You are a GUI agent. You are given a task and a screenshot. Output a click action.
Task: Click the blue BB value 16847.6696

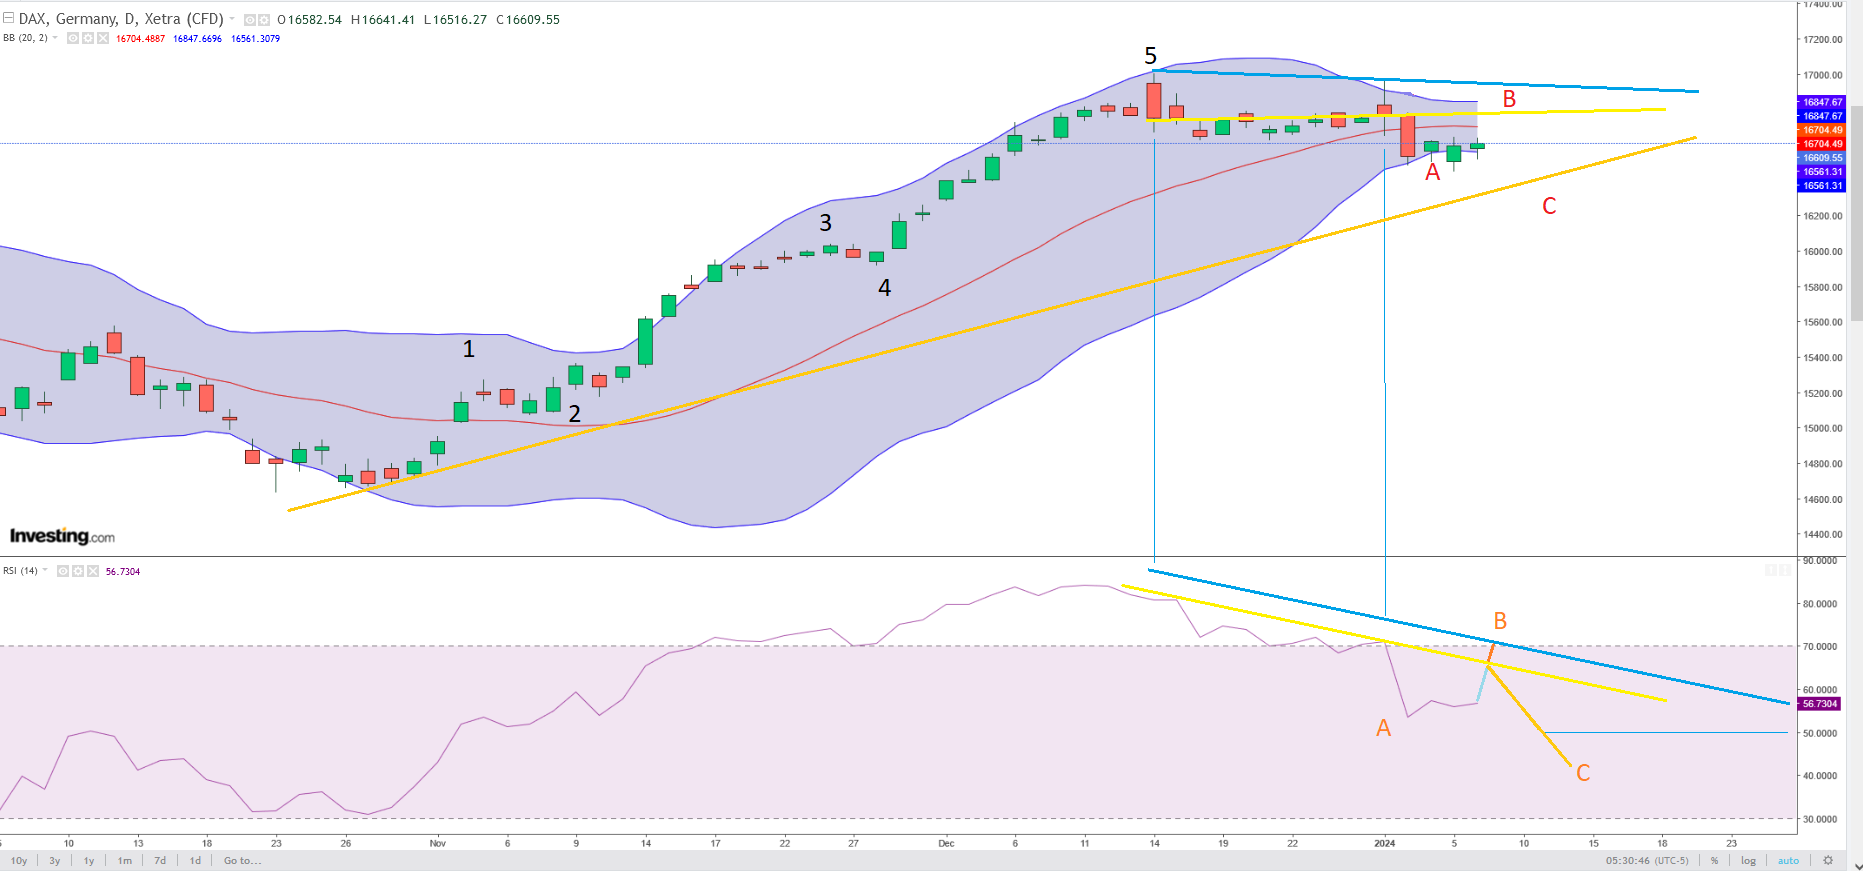(x=197, y=38)
